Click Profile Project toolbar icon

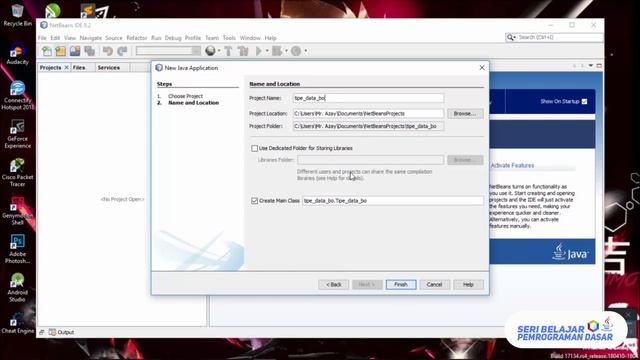[296, 51]
